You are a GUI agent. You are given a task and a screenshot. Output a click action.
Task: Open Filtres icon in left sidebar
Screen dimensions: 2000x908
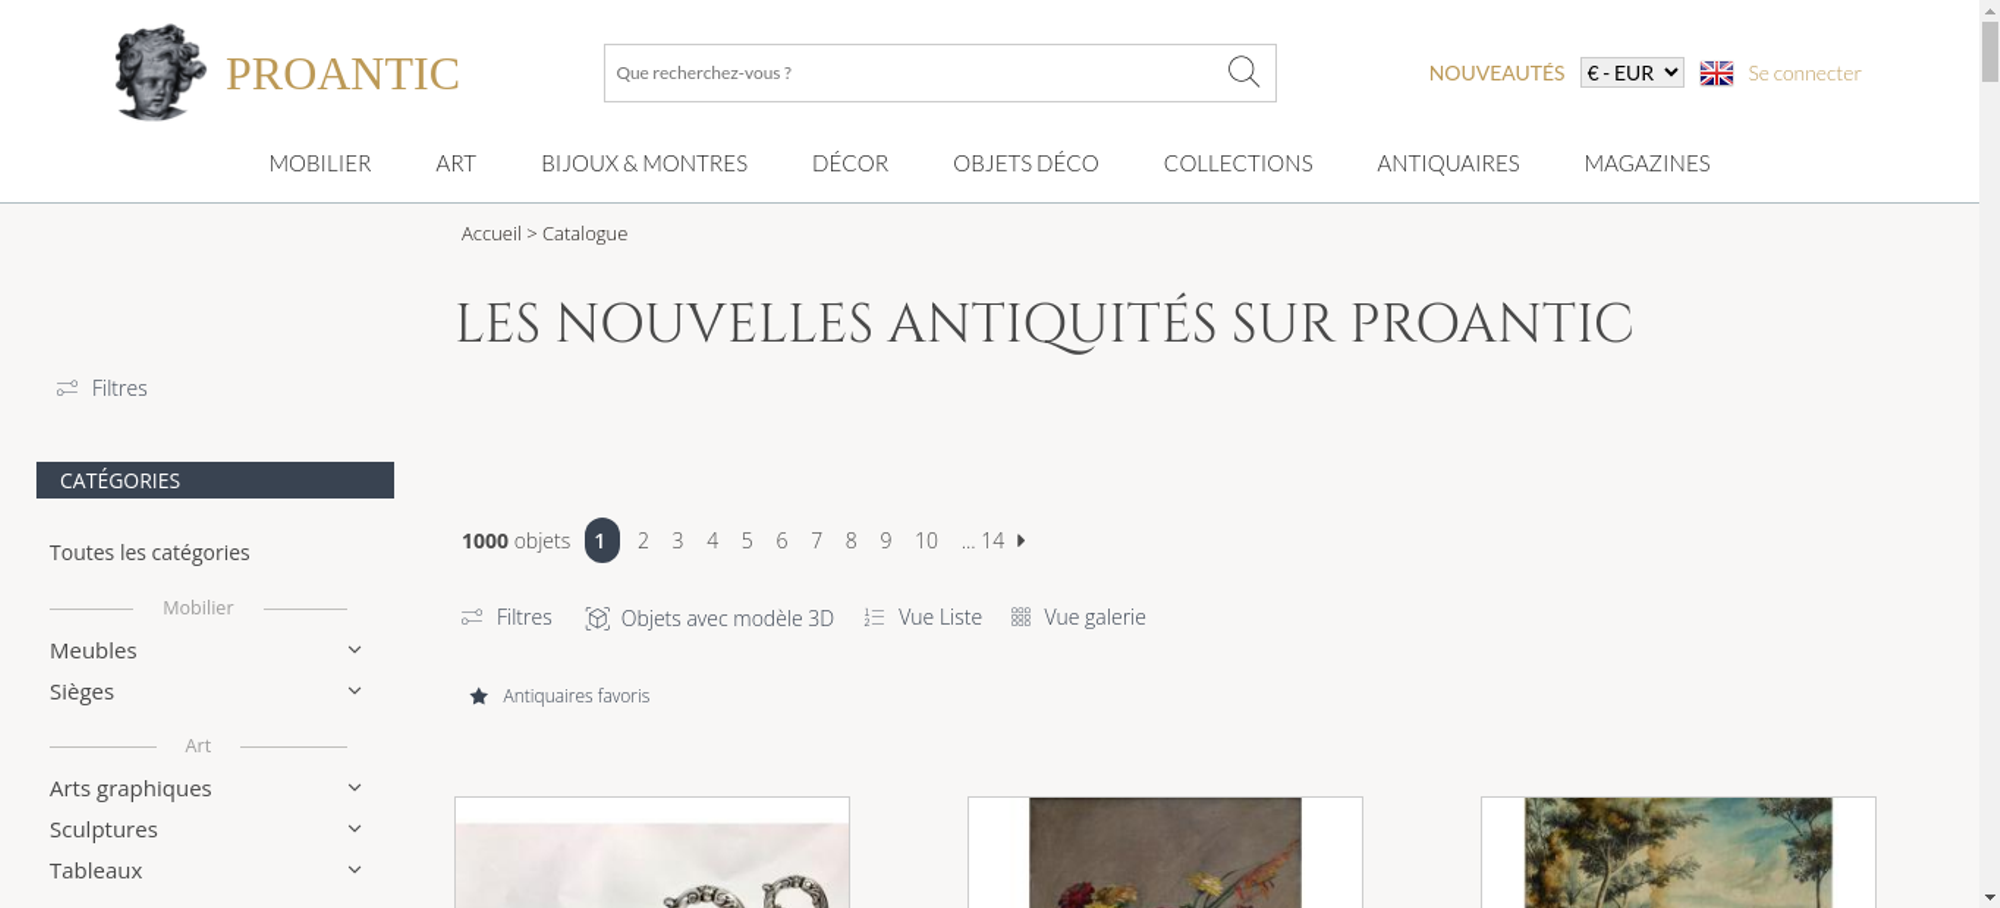click(x=67, y=388)
